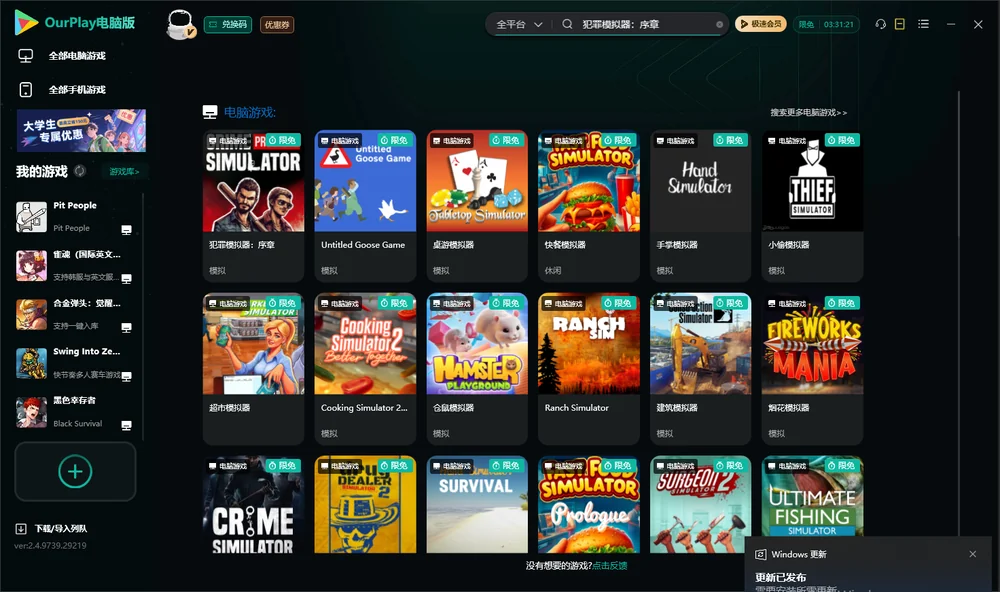Click the Windows 更新 notification icon

760,554
